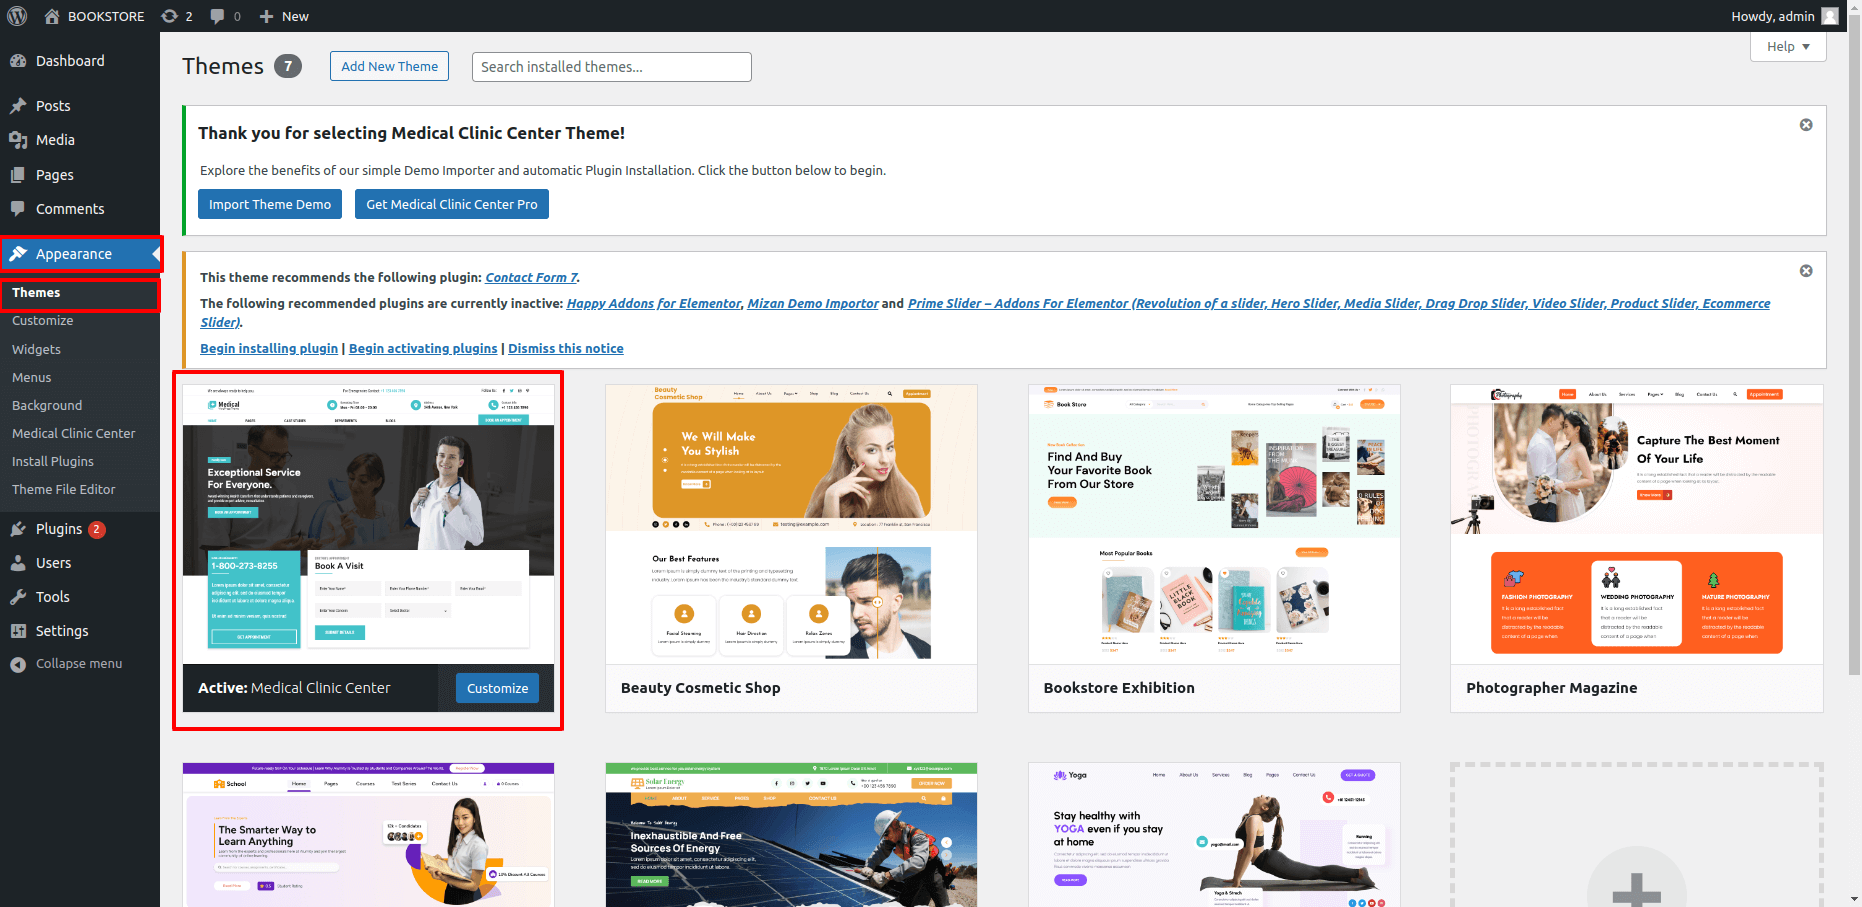The image size is (1862, 907).
Task: Dismiss the Medical Clinic Center welcome notice
Action: point(1806,125)
